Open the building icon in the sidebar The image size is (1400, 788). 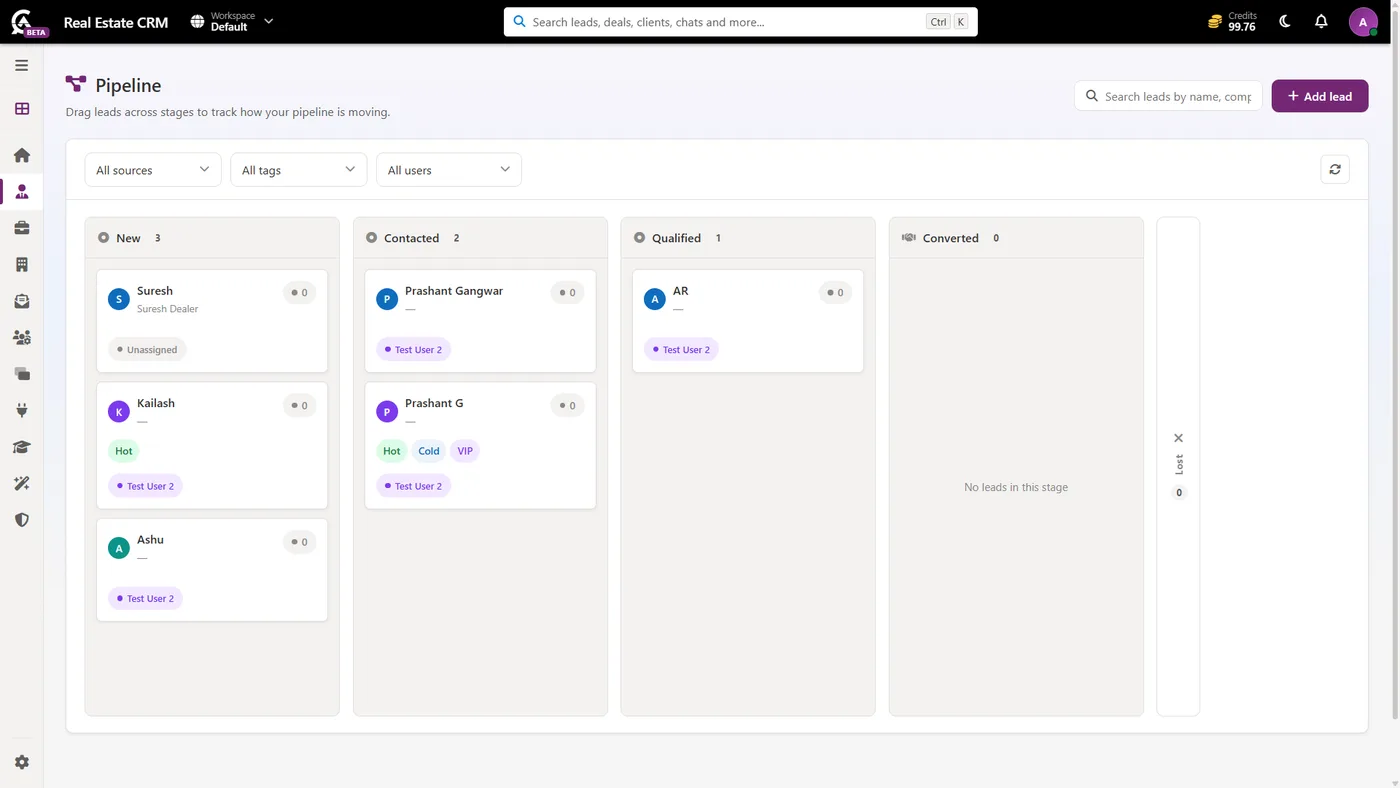tap(22, 264)
